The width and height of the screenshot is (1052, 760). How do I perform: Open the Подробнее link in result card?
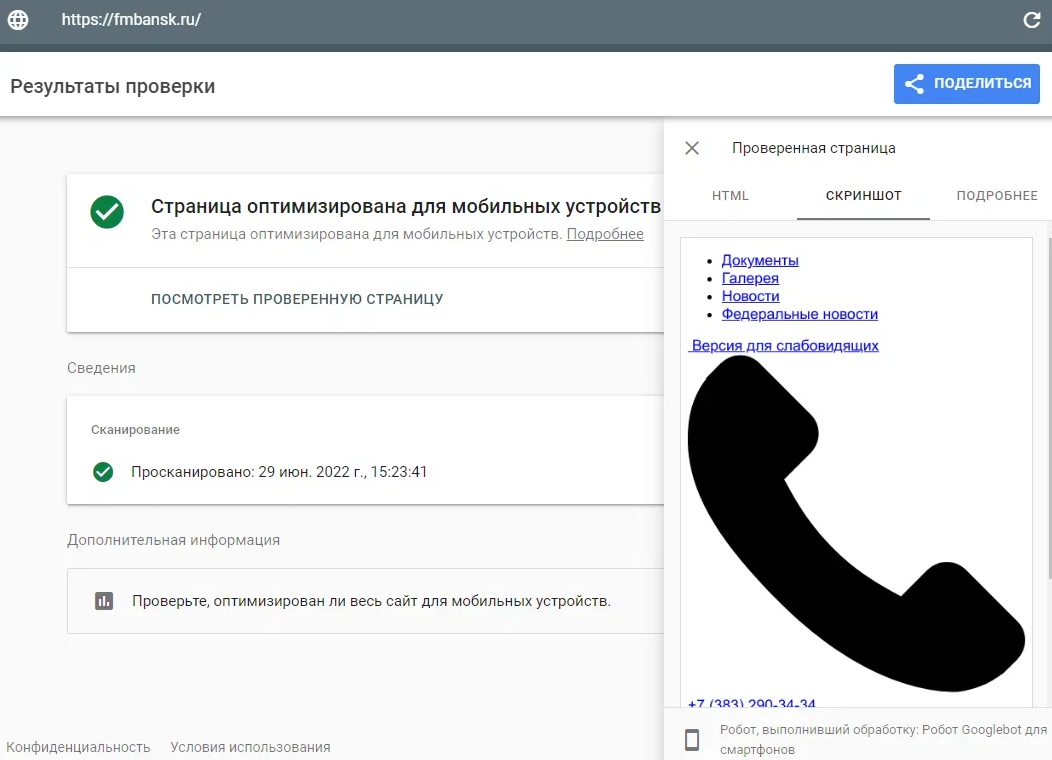click(x=605, y=234)
